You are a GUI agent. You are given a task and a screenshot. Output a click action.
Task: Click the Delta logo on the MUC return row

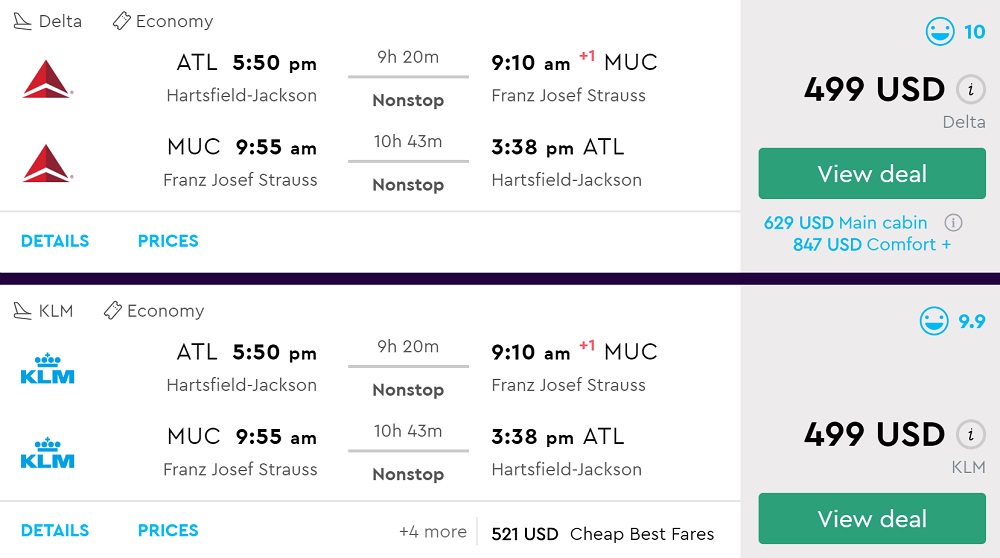47,163
